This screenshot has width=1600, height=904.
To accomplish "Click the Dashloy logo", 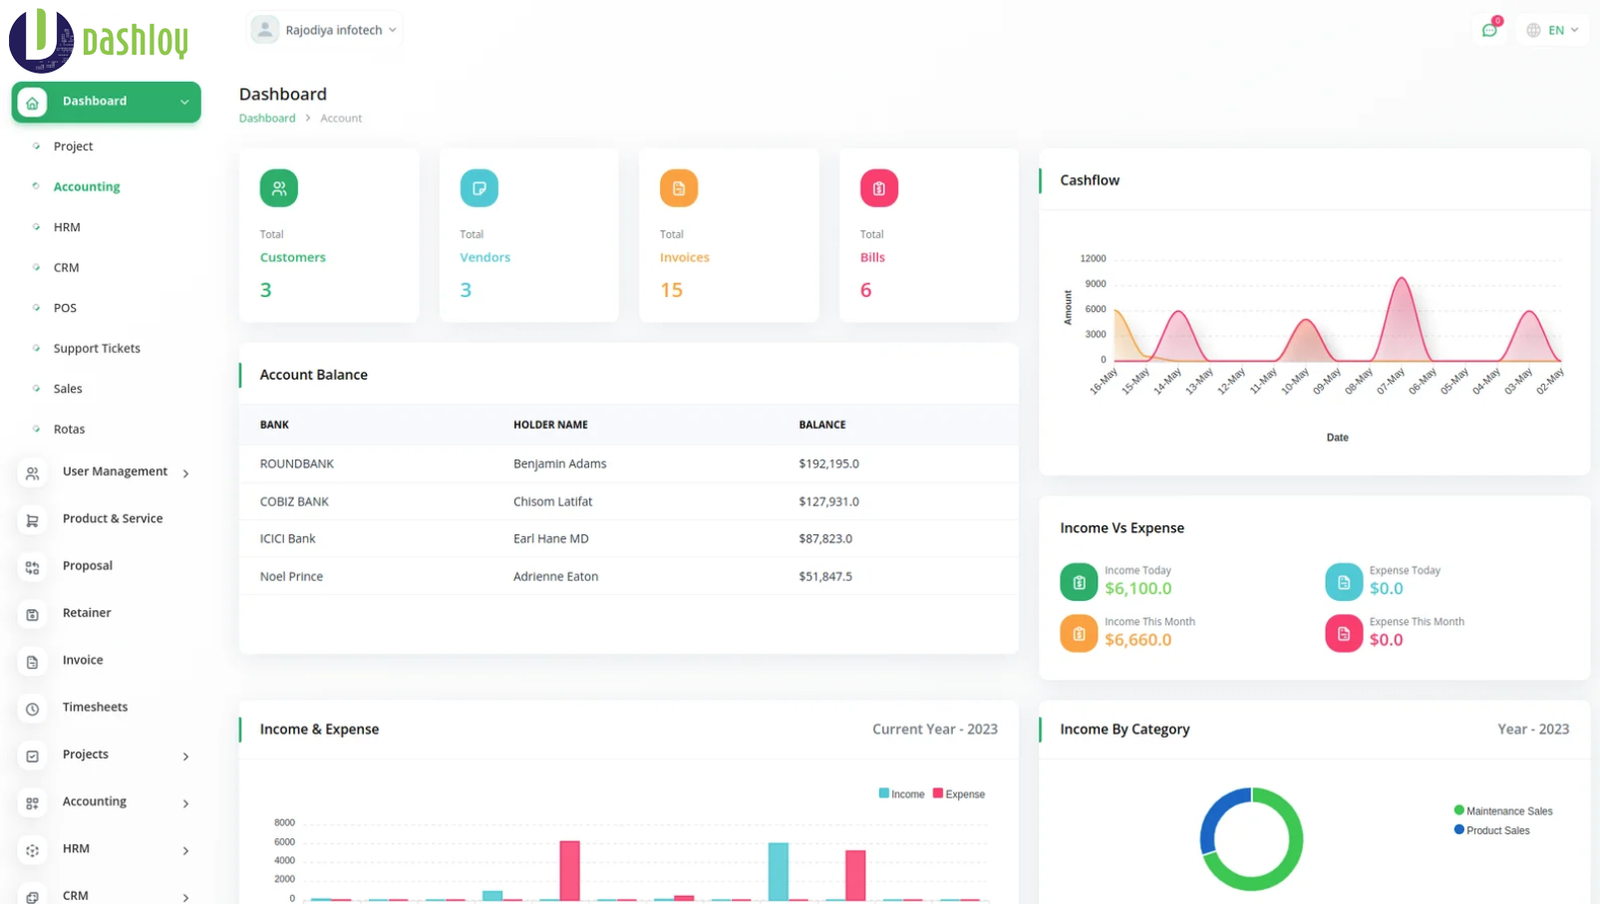I will (x=98, y=40).
